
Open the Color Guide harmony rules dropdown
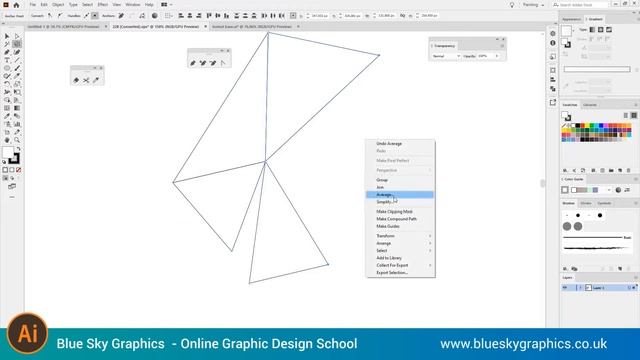(x=609, y=190)
